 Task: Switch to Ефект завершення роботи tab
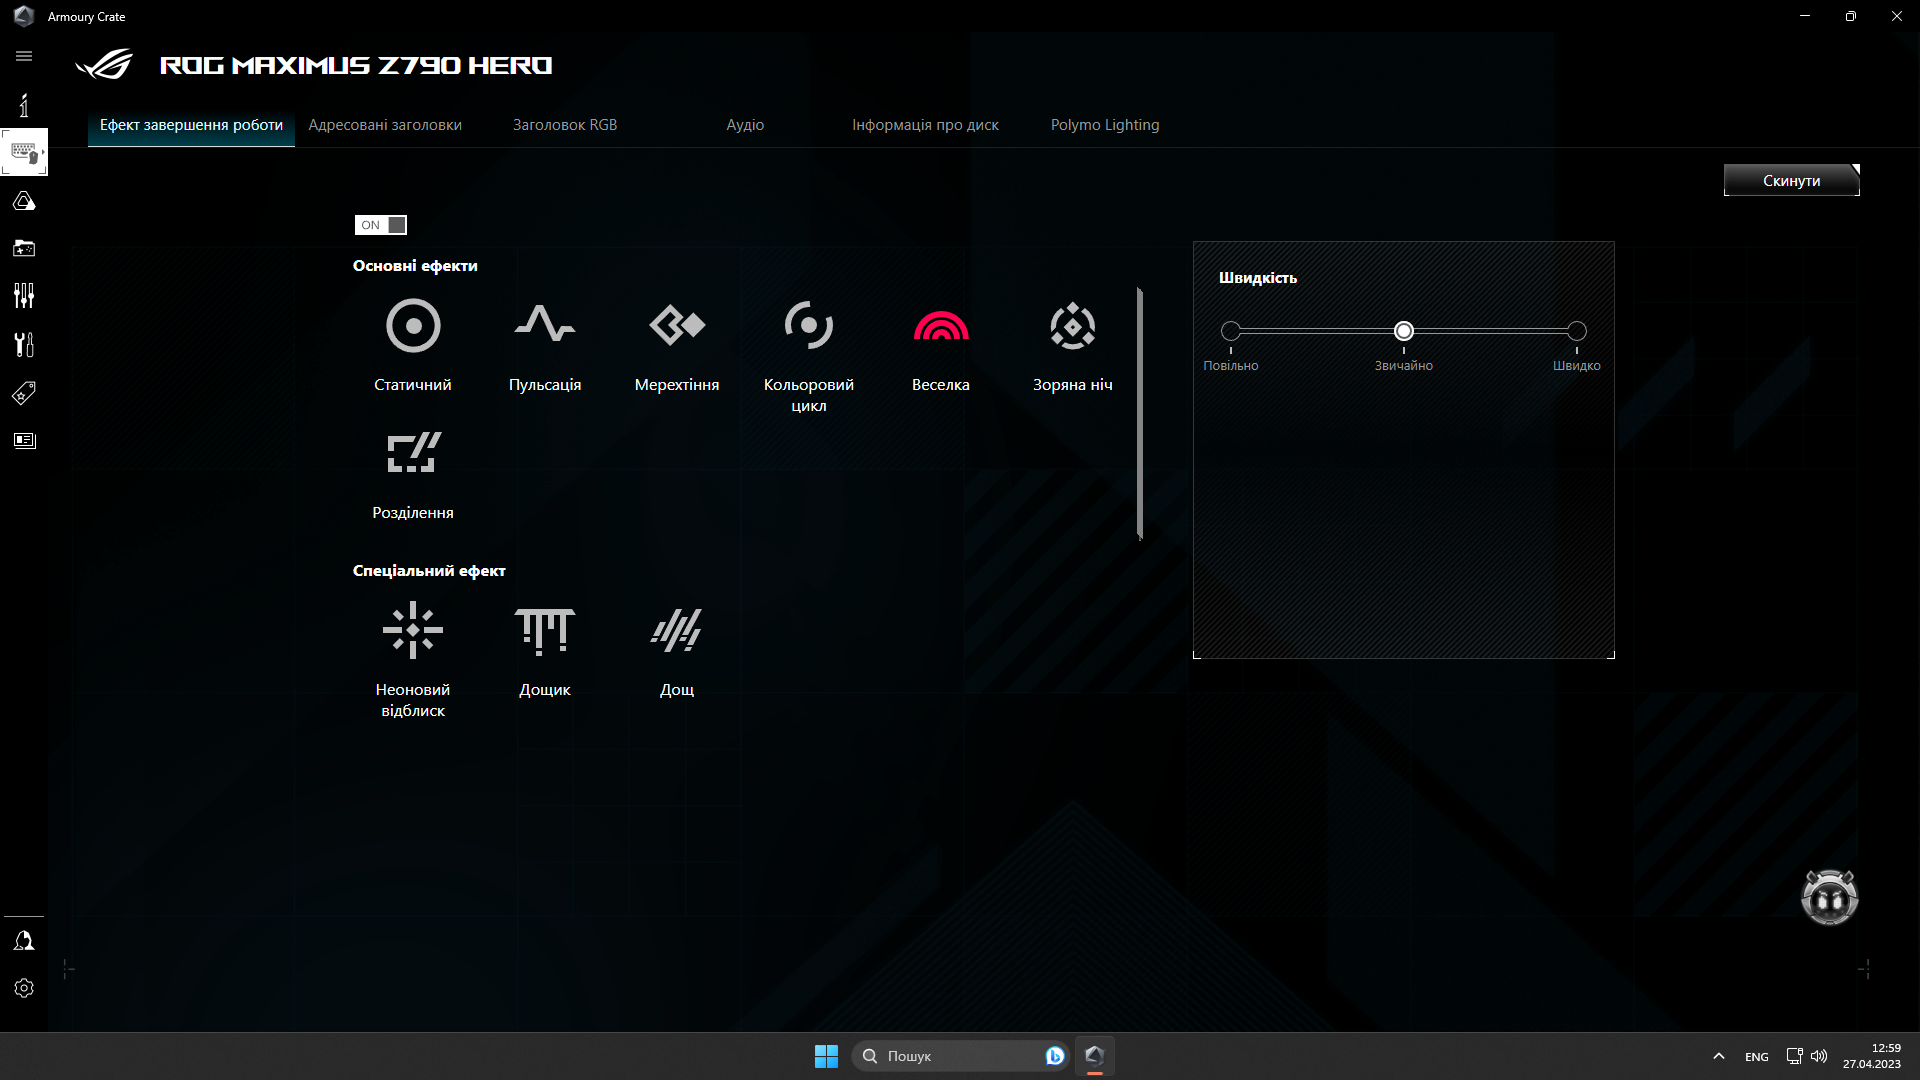[191, 125]
